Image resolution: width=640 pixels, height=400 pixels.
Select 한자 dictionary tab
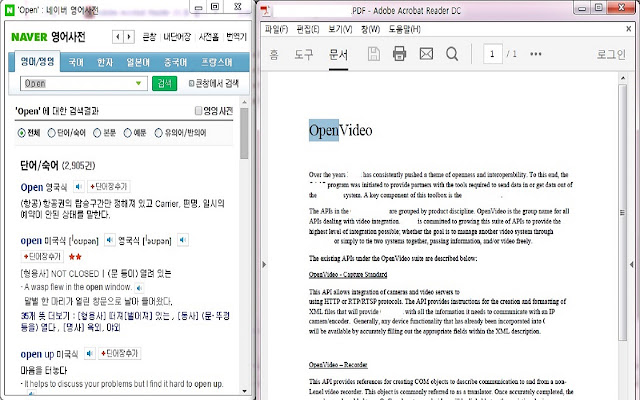tap(105, 62)
